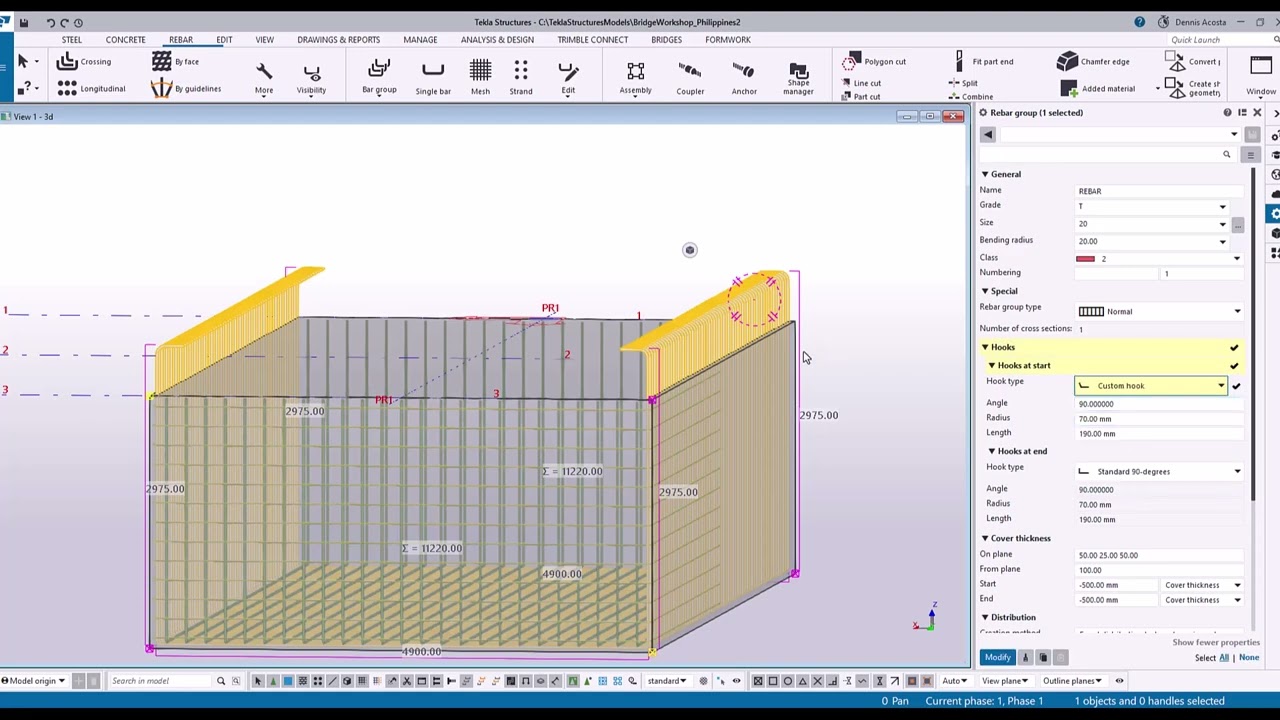Open Start Cover thickness dropdown
Viewport: 1280px width, 720px height.
click(x=1237, y=586)
